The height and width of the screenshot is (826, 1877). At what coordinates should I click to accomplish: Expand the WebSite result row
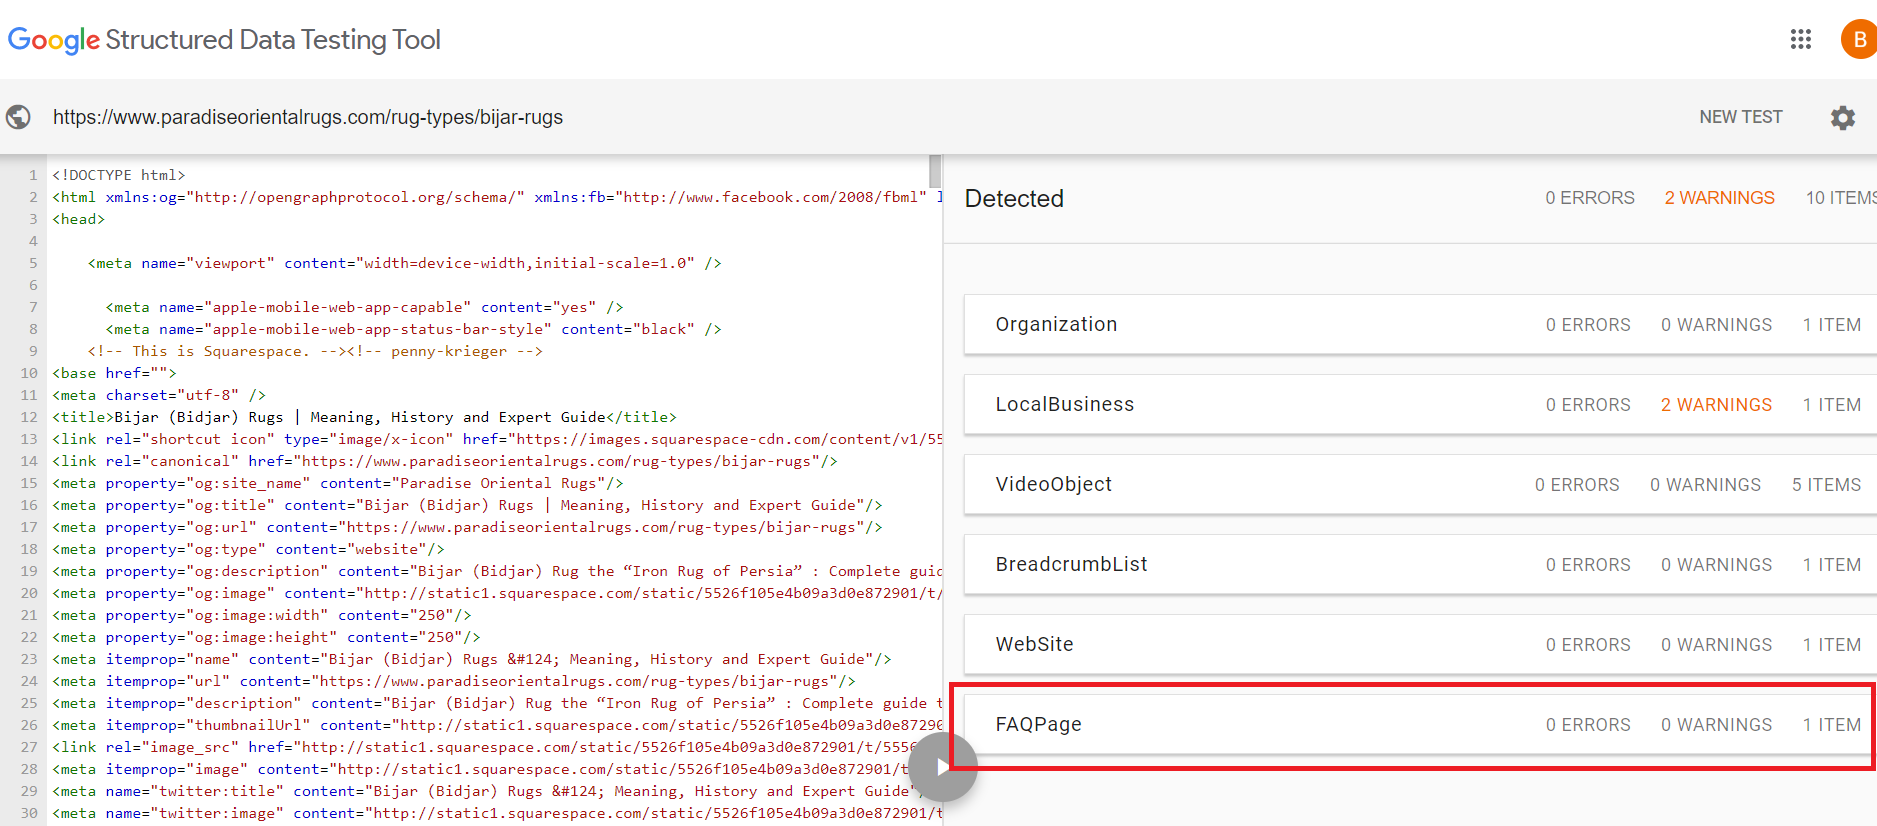pos(1420,644)
